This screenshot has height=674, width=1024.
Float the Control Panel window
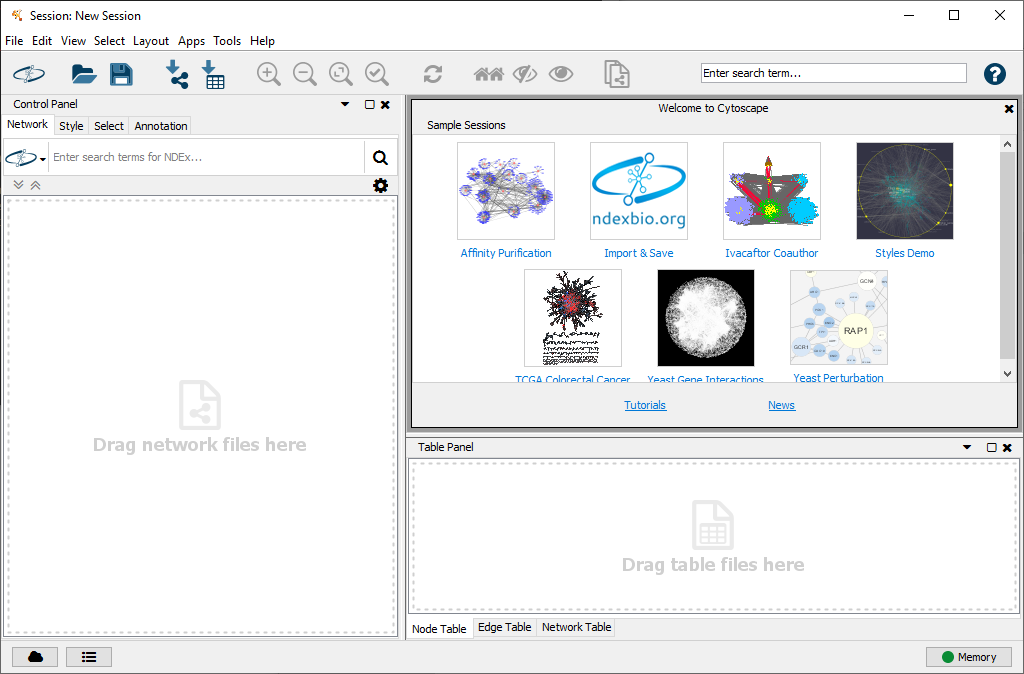[370, 104]
